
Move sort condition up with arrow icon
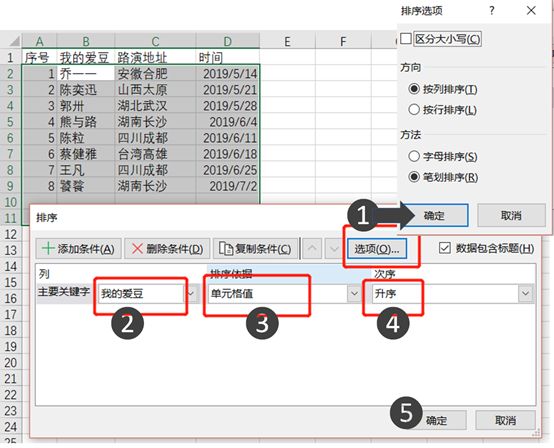pos(312,249)
